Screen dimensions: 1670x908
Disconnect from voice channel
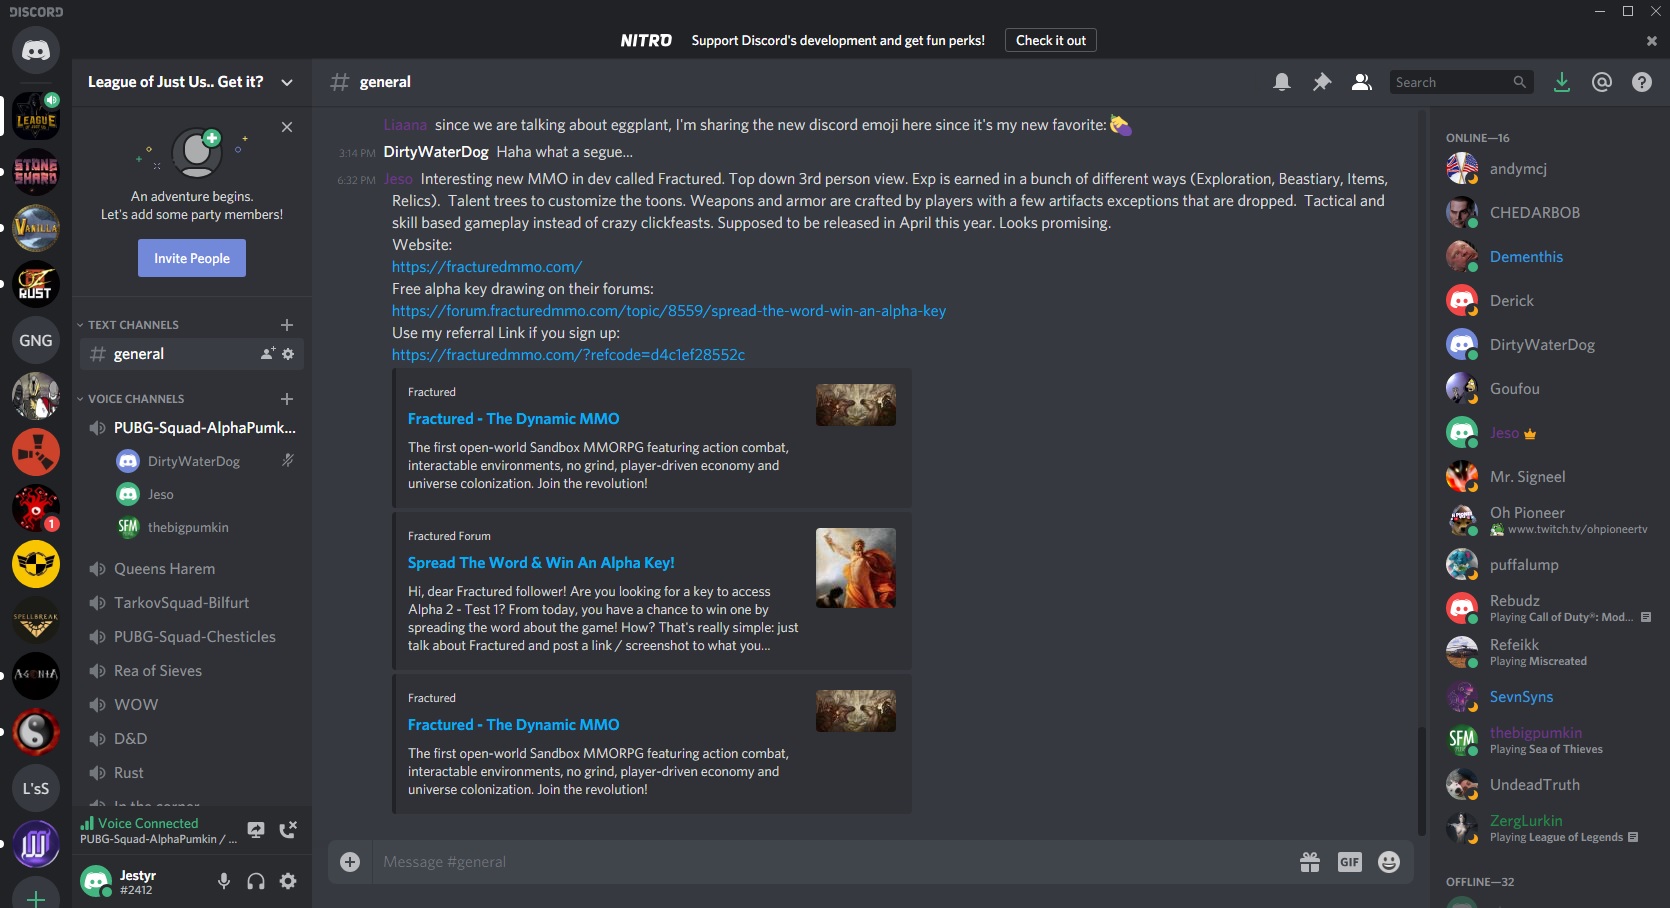[x=288, y=830]
